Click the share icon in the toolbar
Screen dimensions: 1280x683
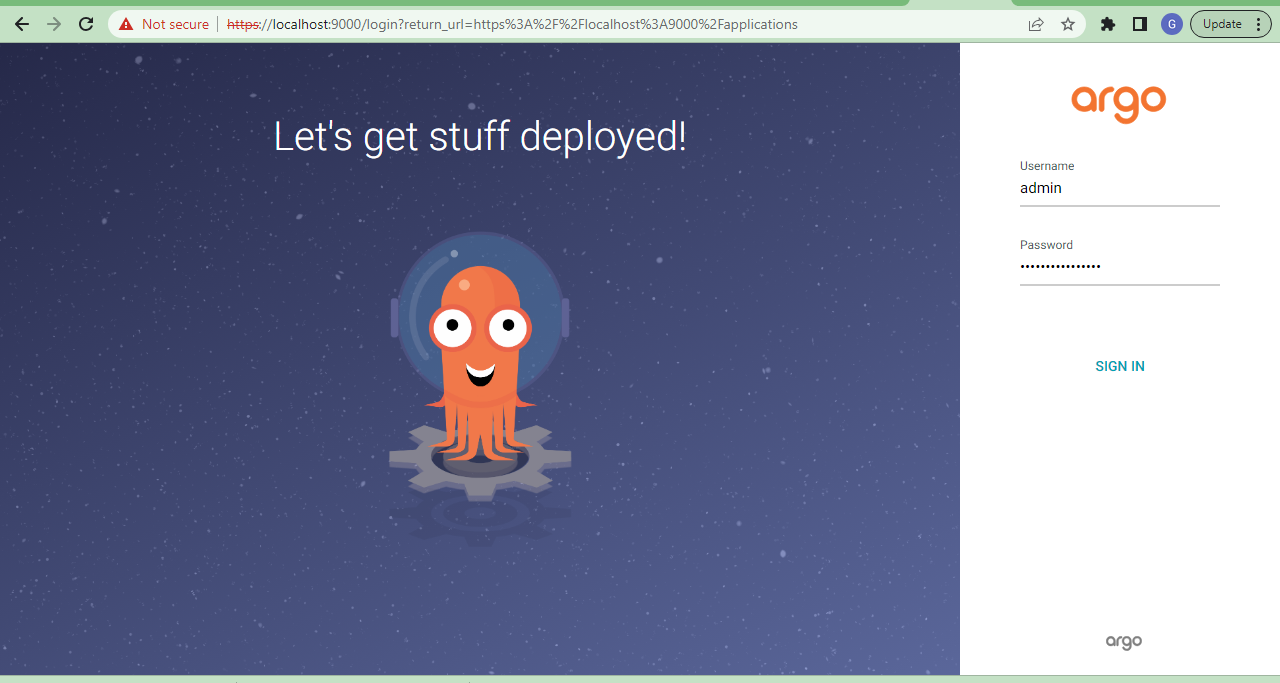[1035, 23]
